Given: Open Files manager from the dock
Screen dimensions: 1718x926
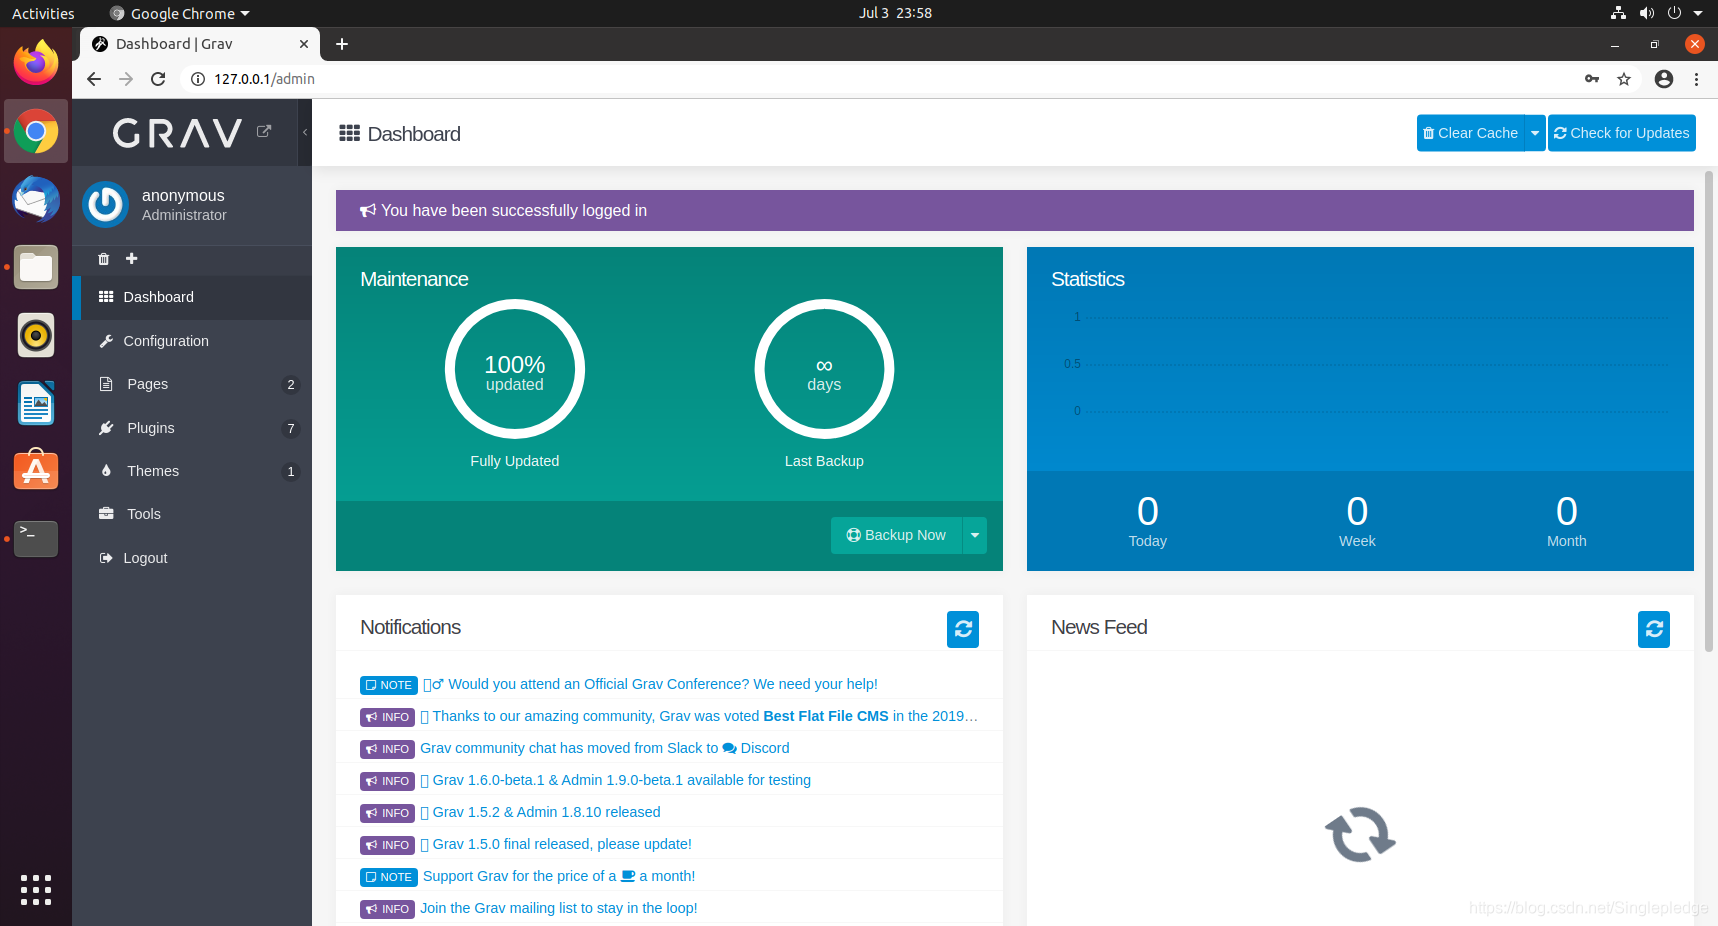Looking at the screenshot, I should (x=36, y=267).
